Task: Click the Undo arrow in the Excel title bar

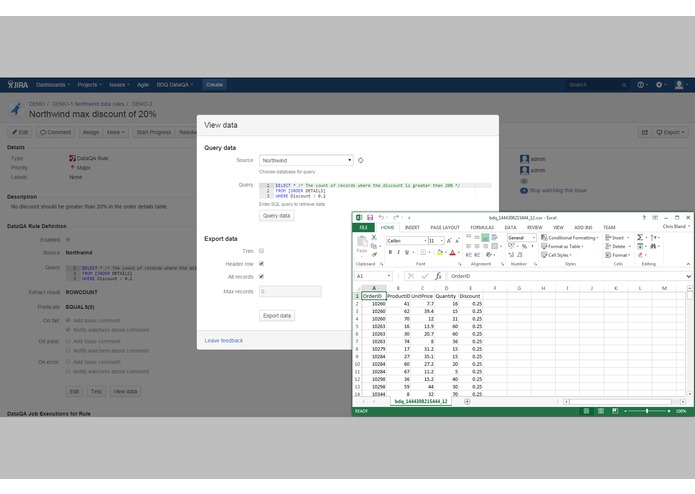Action: click(381, 218)
